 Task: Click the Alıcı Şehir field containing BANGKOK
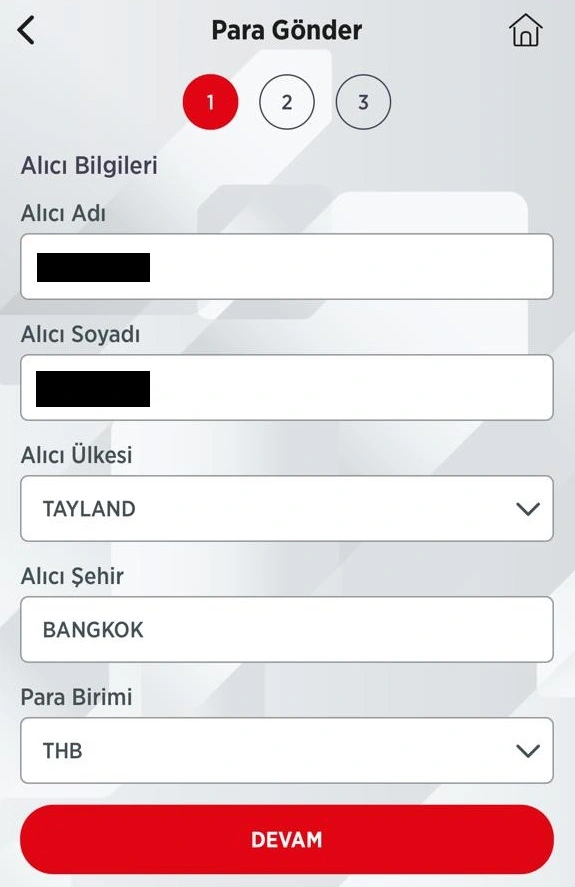287,630
